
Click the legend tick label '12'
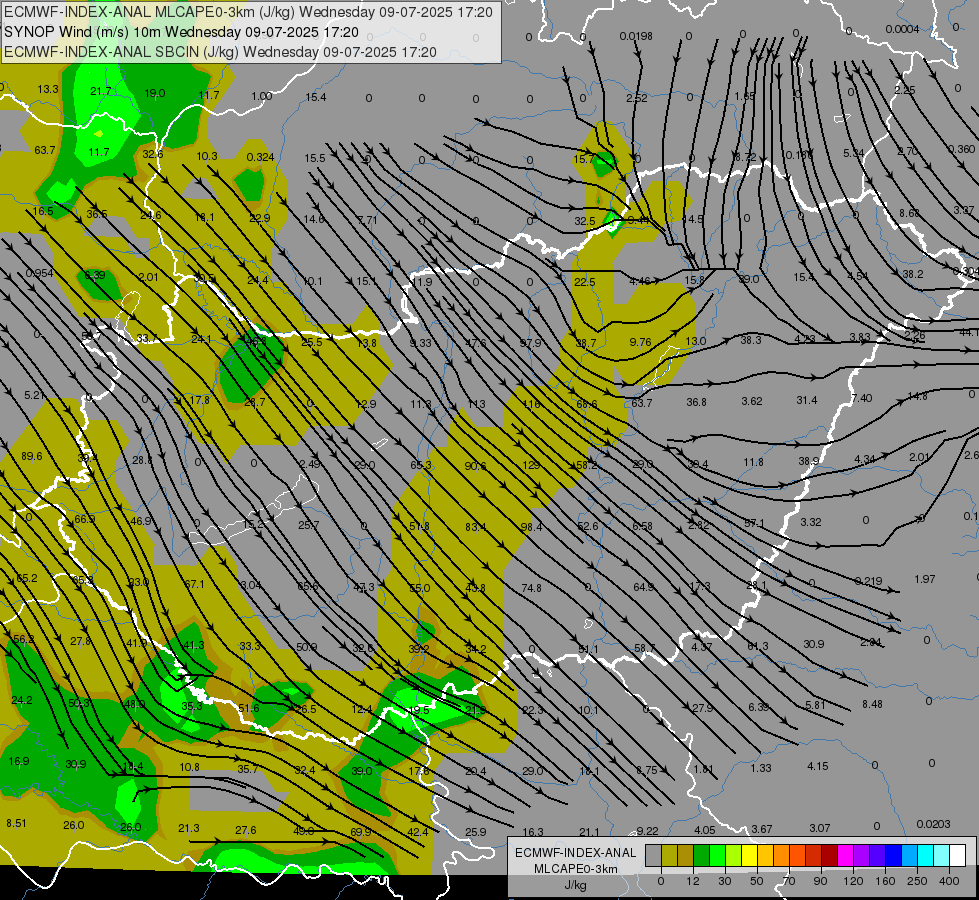click(692, 881)
